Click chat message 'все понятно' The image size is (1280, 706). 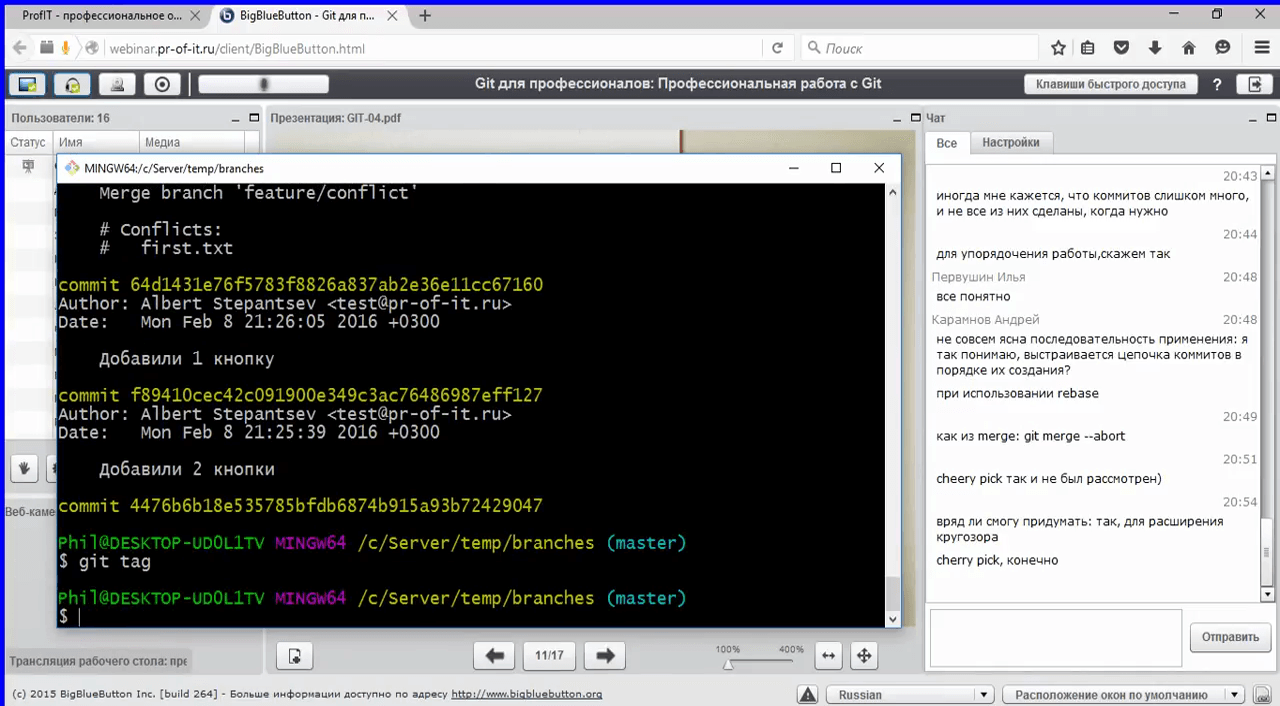pyautogui.click(x=973, y=297)
